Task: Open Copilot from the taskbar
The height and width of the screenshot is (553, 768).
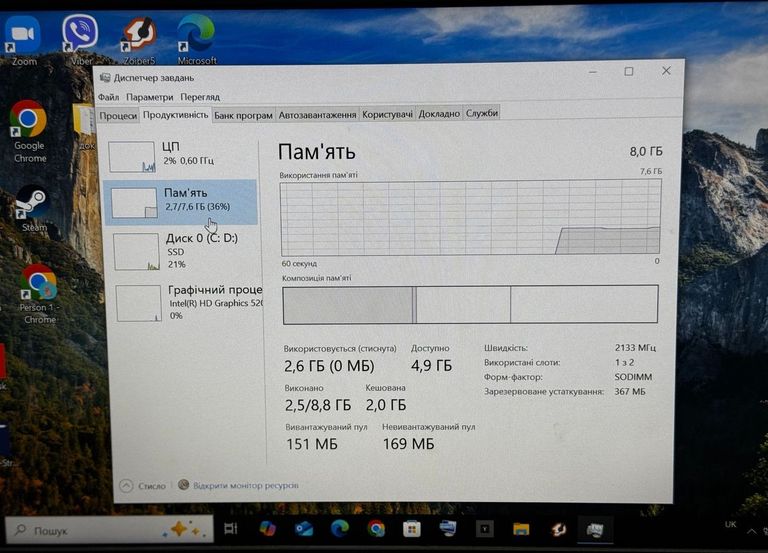Action: coord(267,529)
